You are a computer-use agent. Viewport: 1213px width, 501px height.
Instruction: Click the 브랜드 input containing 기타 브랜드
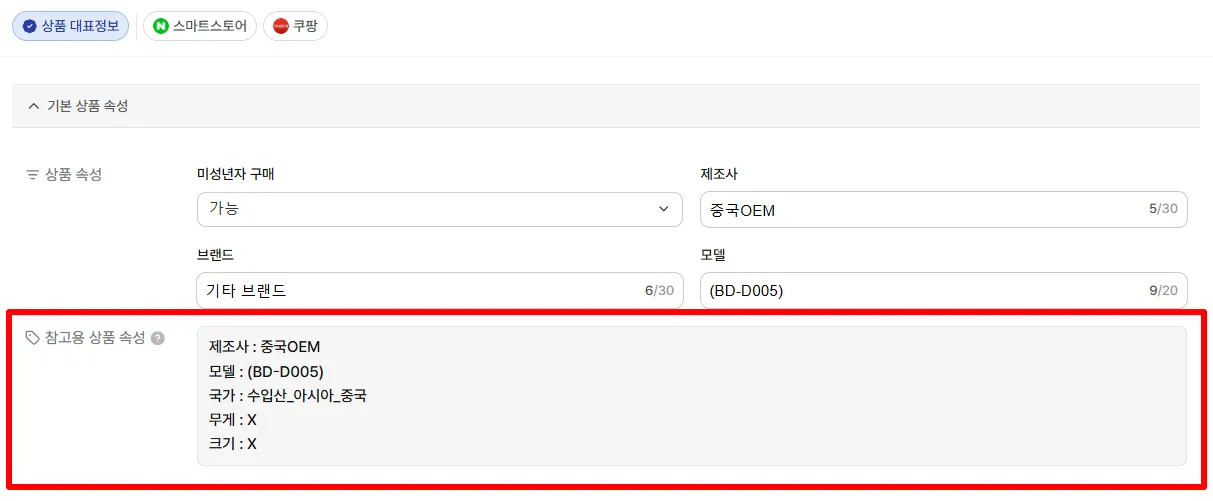point(440,291)
